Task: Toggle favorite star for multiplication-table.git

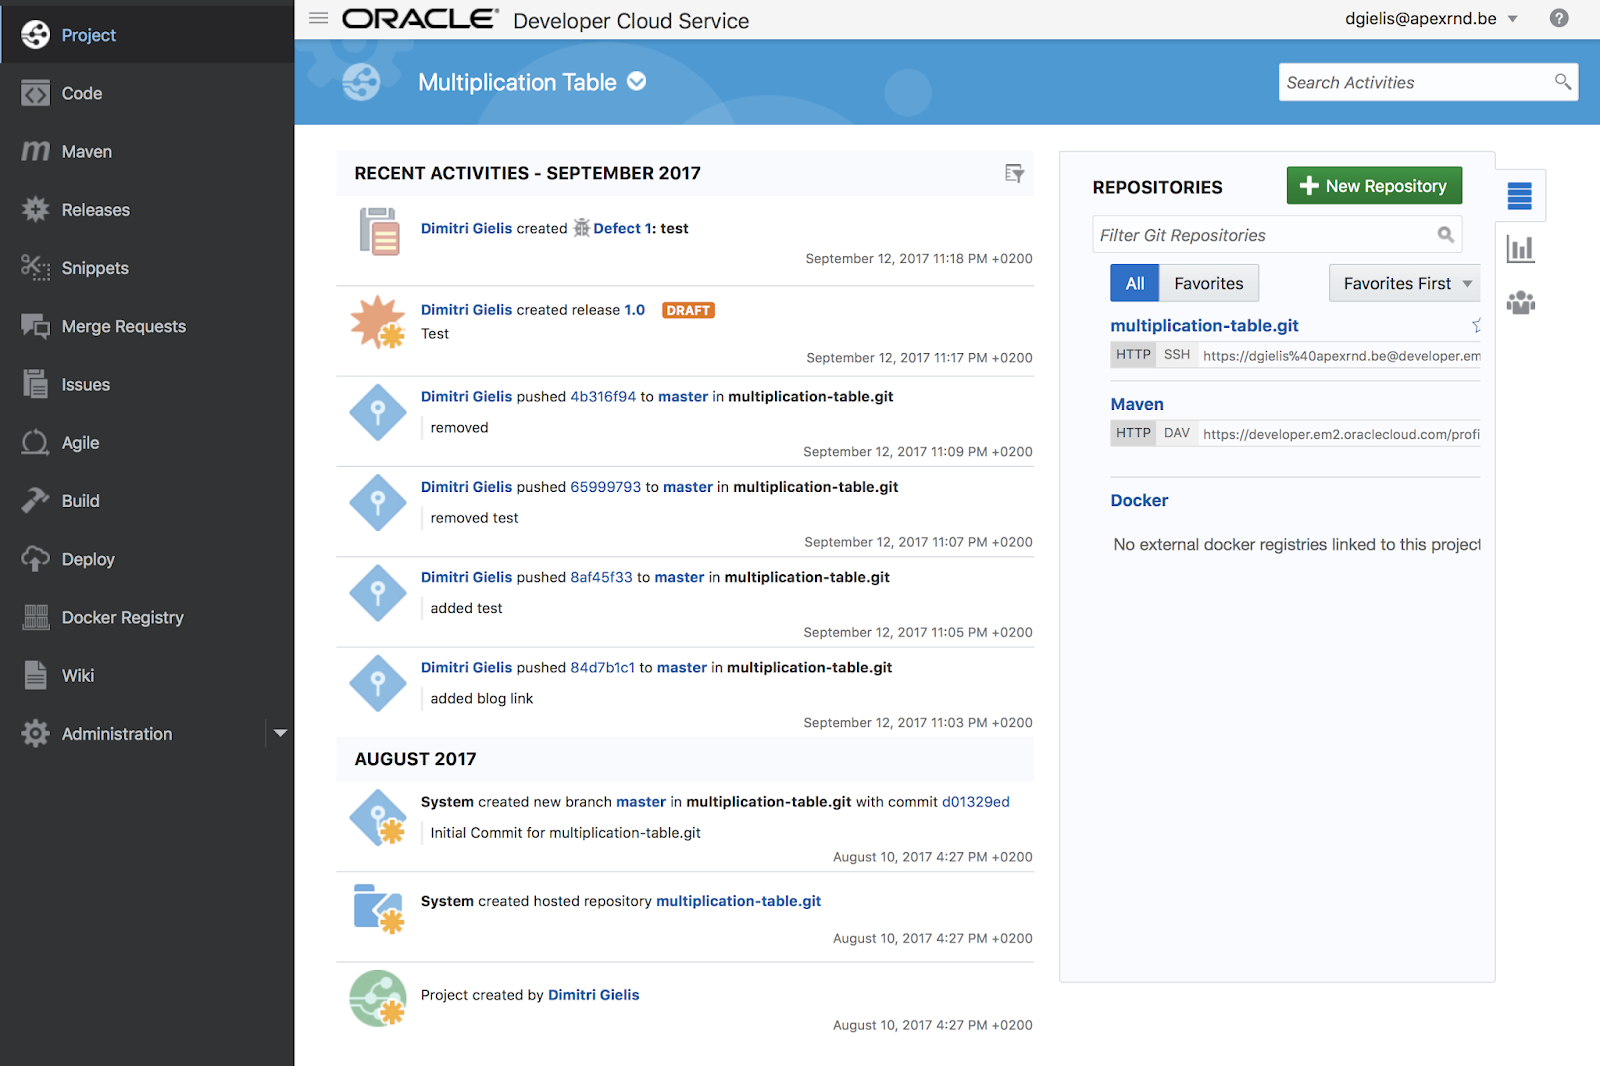Action: click(x=1477, y=325)
